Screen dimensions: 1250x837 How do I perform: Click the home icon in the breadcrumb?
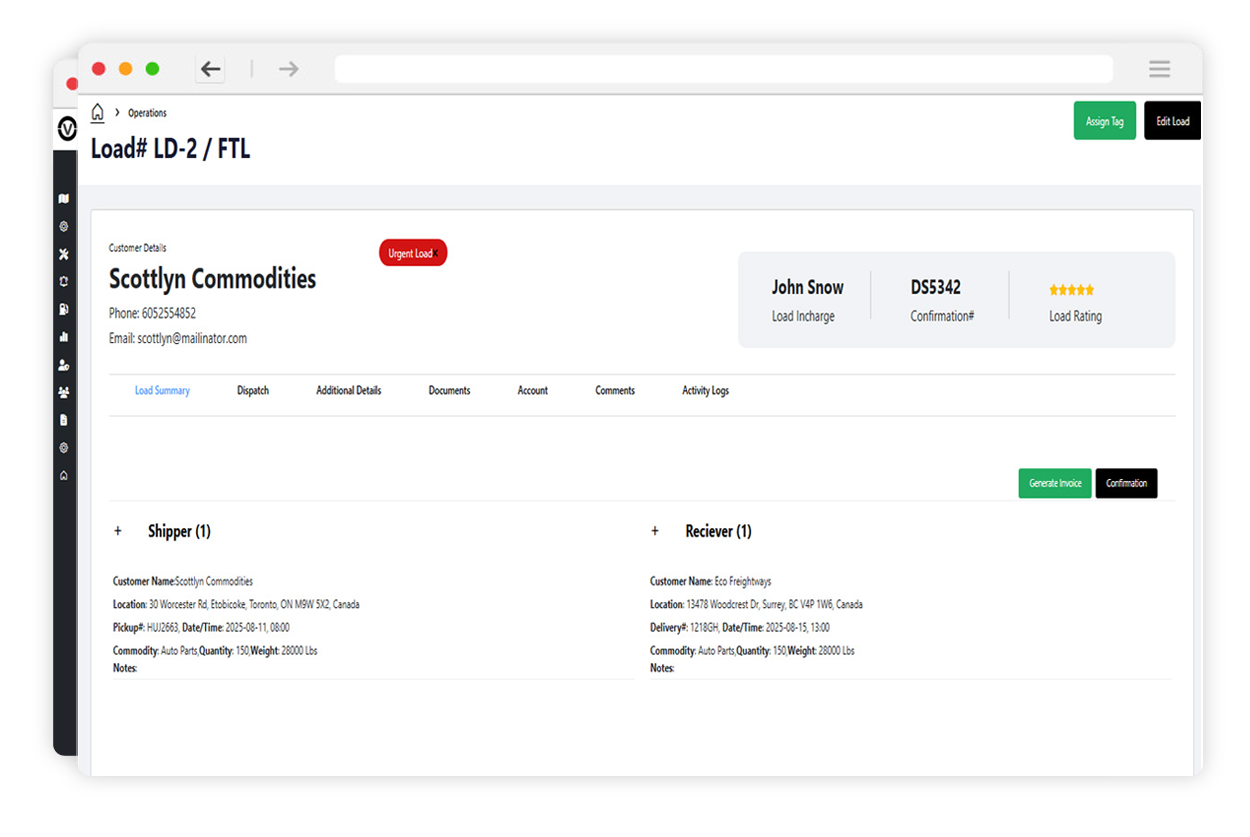97,113
